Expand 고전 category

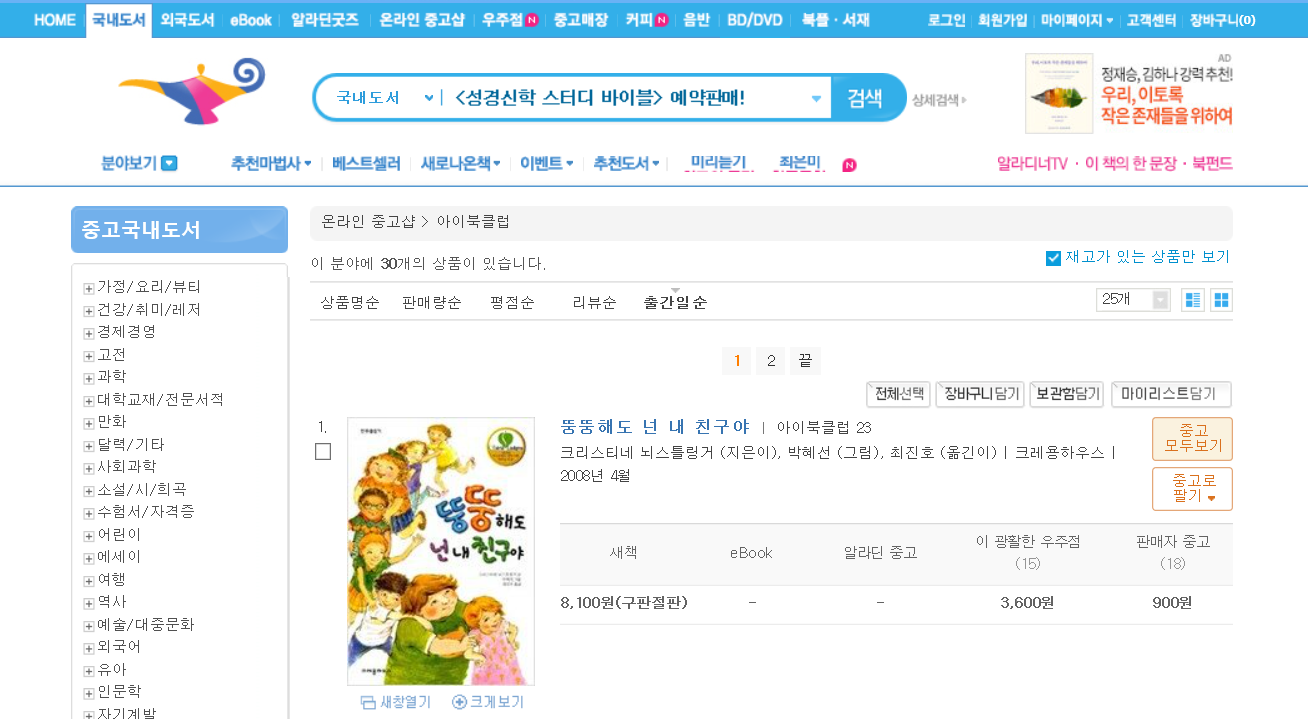[89, 356]
